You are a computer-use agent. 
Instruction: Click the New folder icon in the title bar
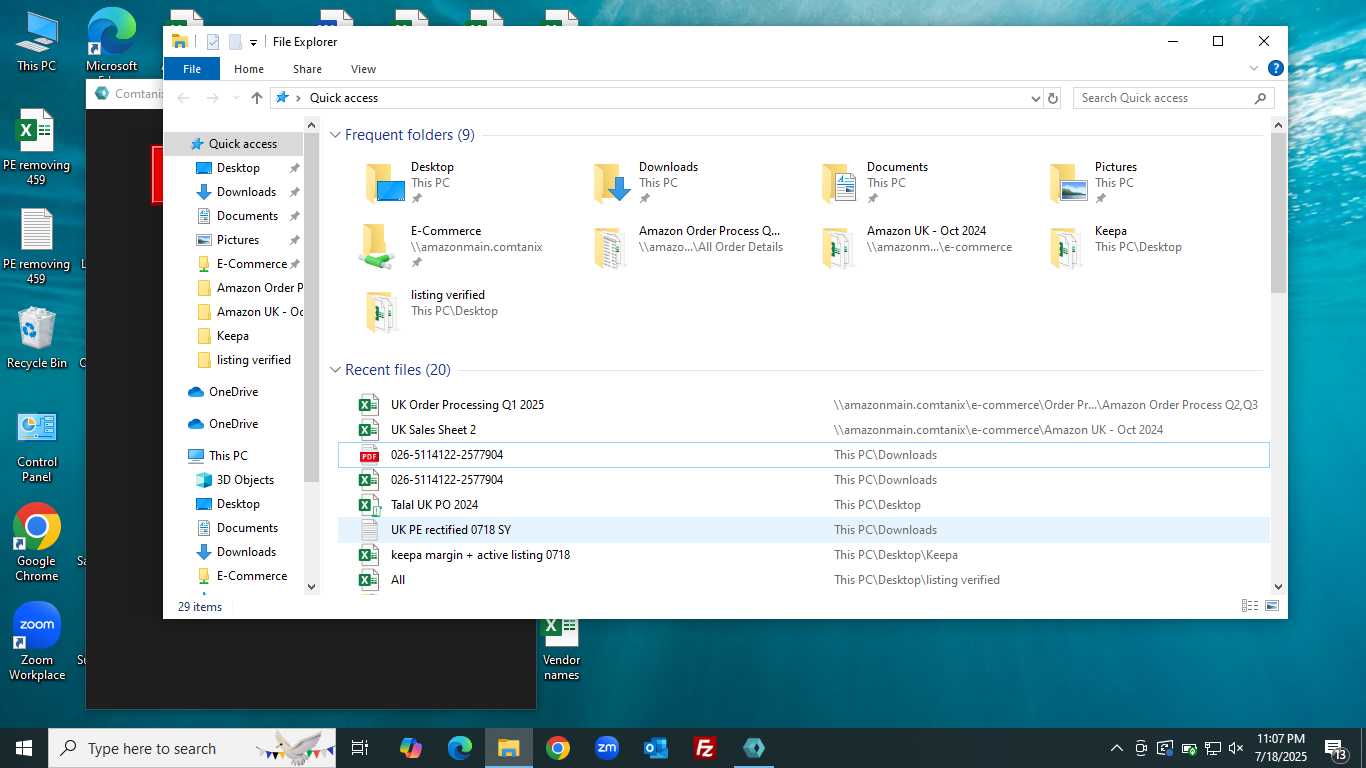coord(235,42)
